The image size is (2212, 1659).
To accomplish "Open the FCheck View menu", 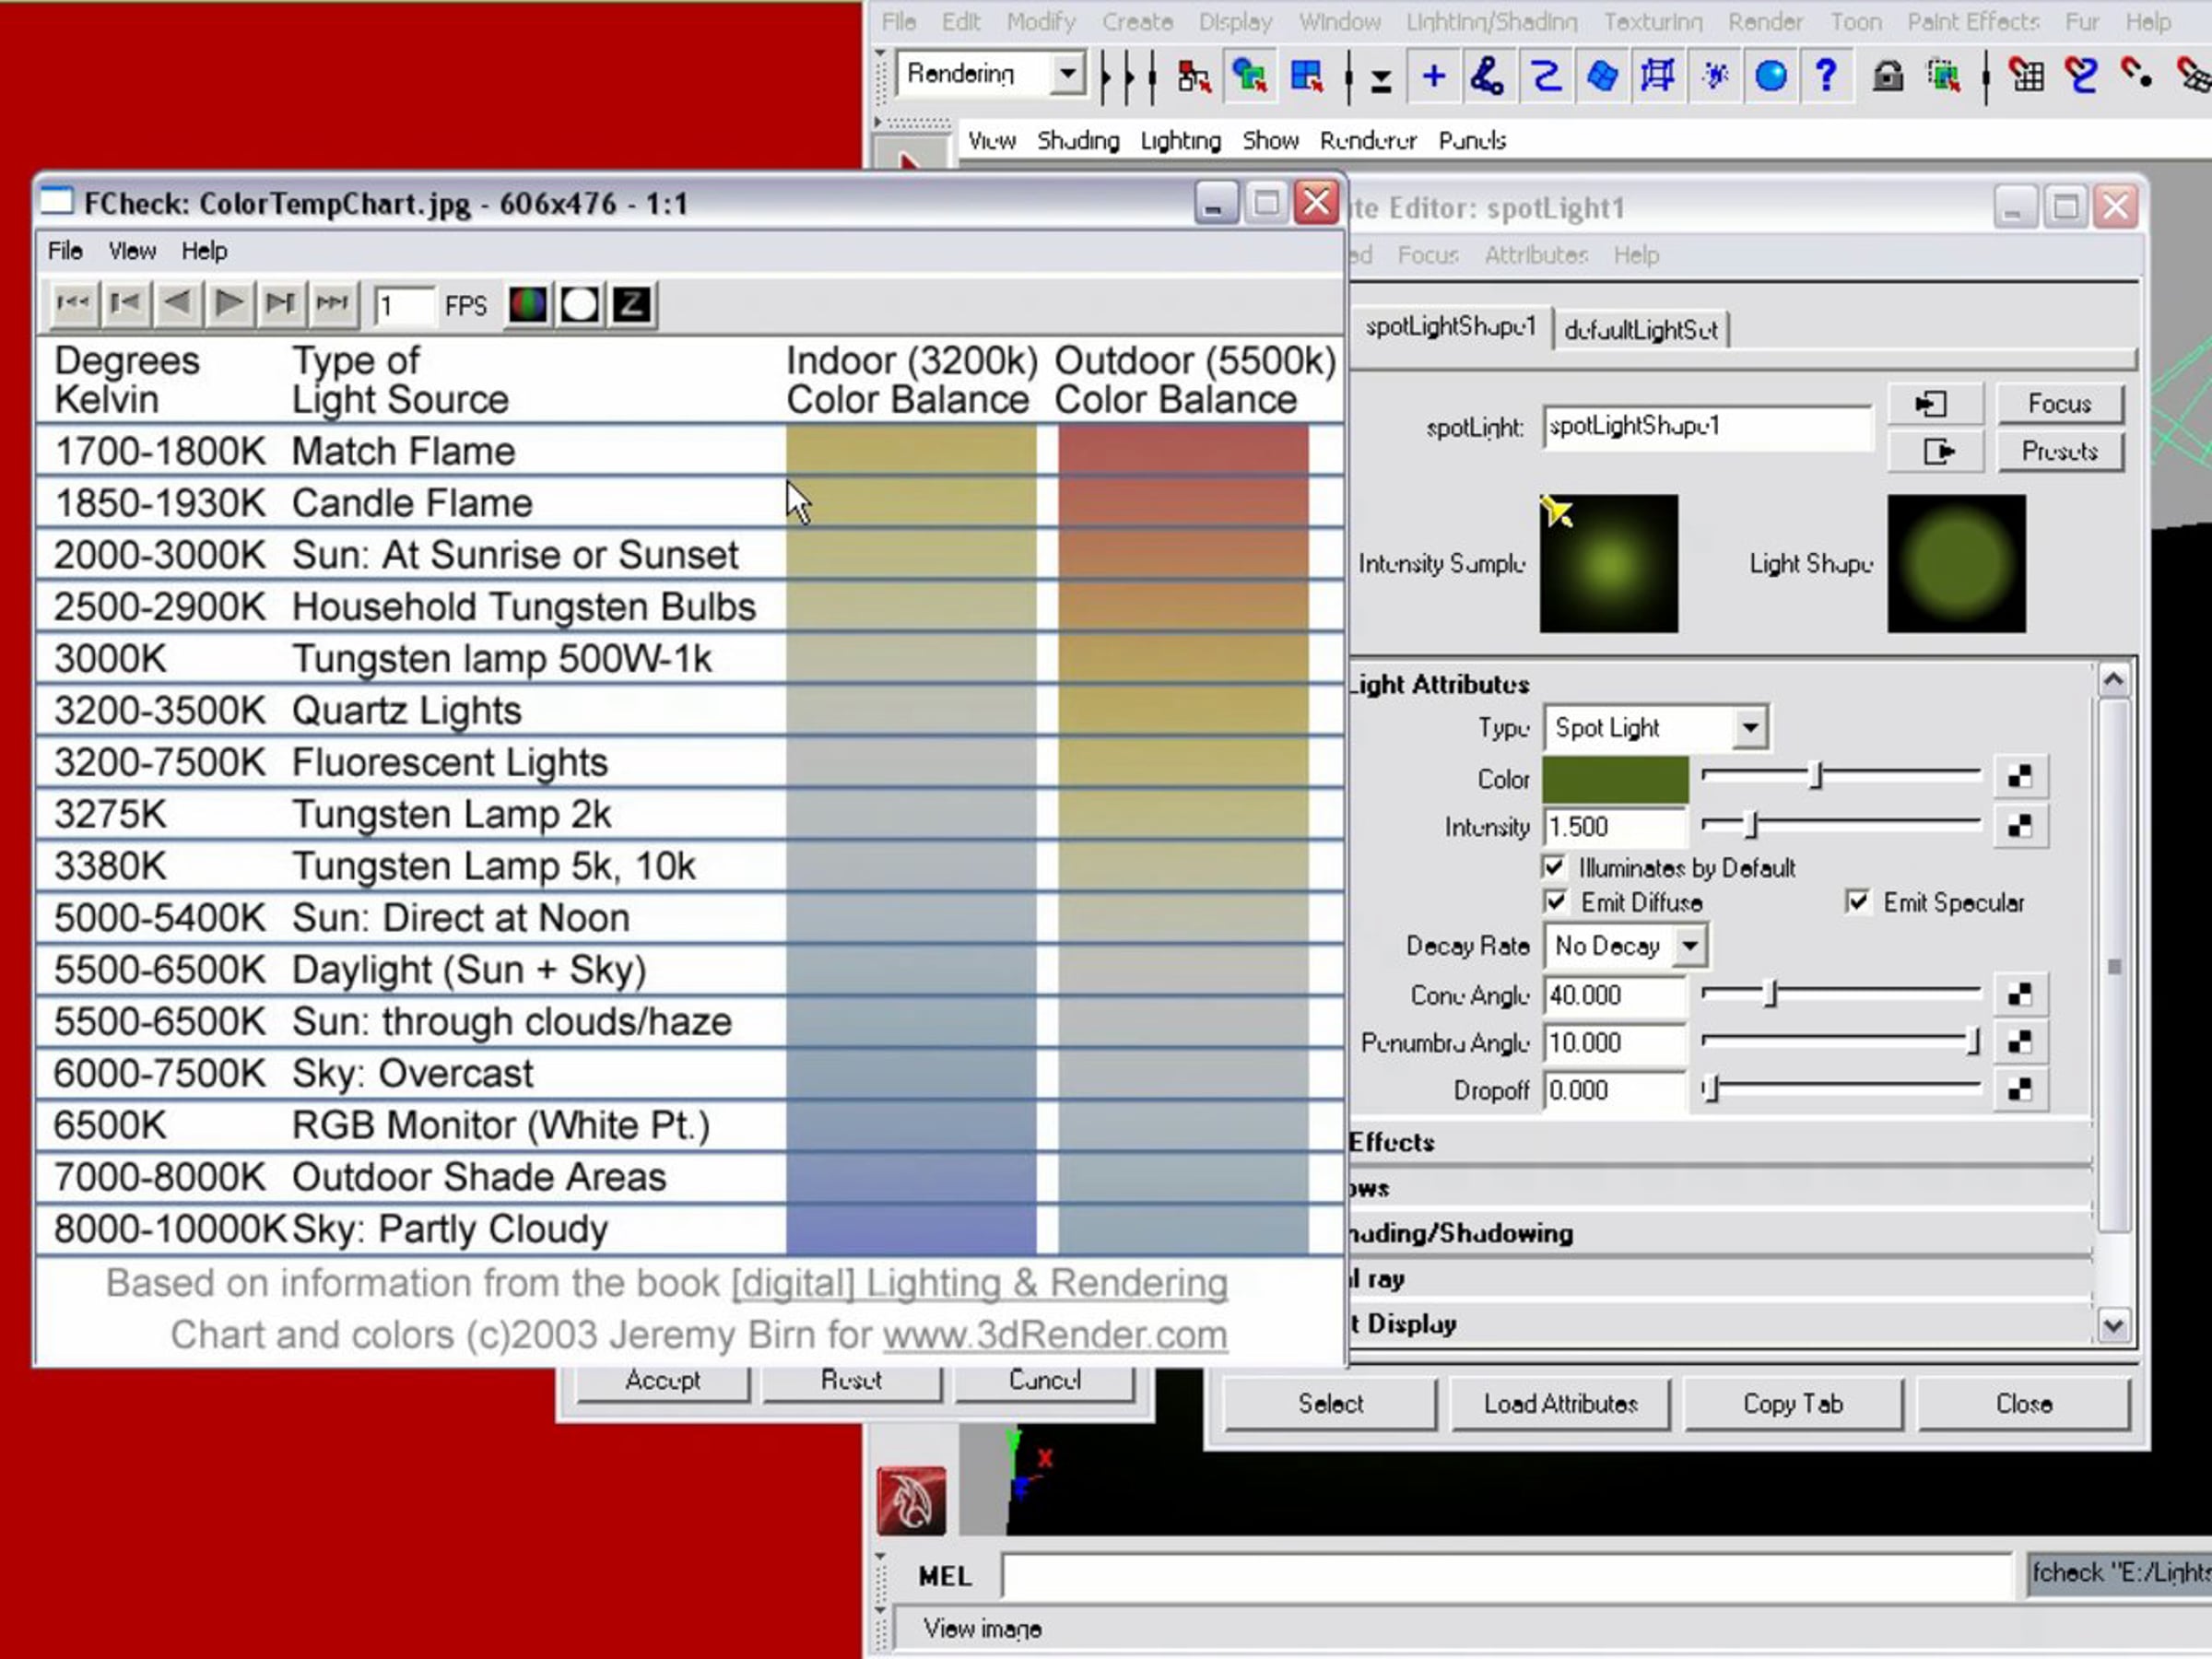I will pos(132,251).
